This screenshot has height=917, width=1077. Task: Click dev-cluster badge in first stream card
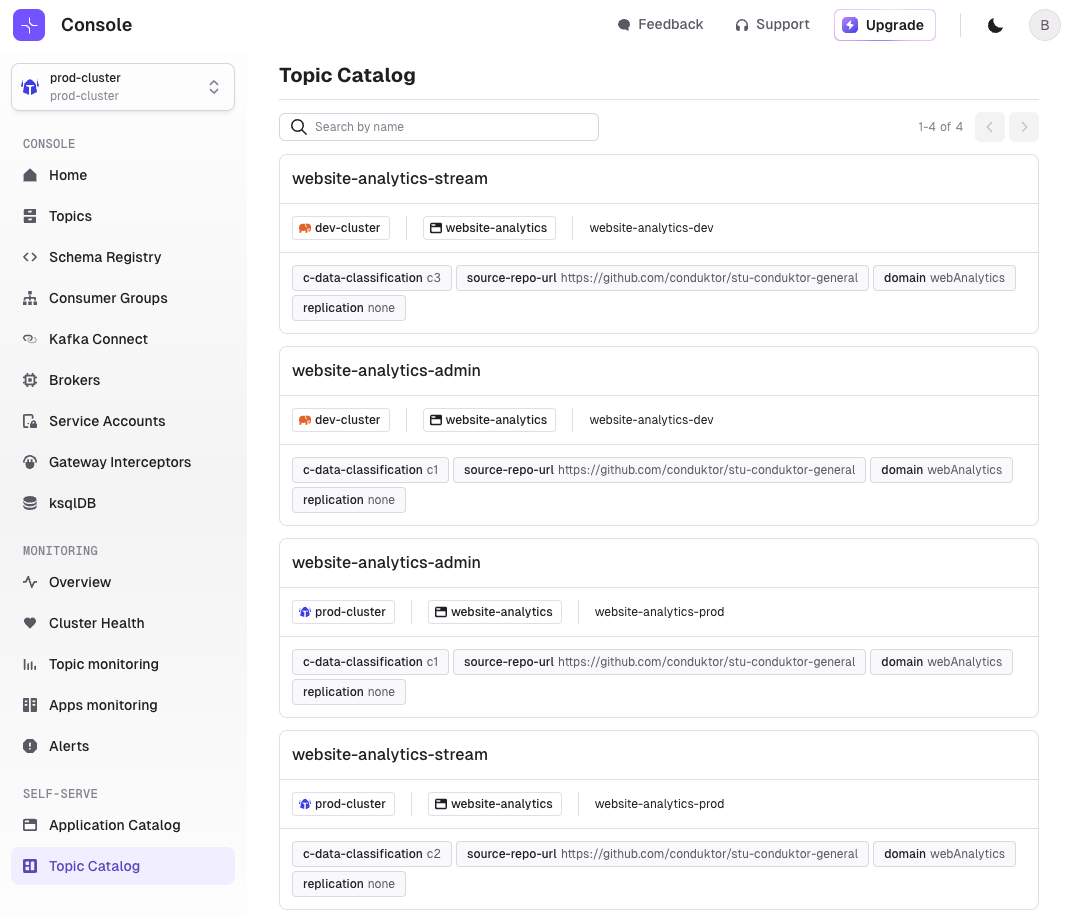(x=341, y=228)
